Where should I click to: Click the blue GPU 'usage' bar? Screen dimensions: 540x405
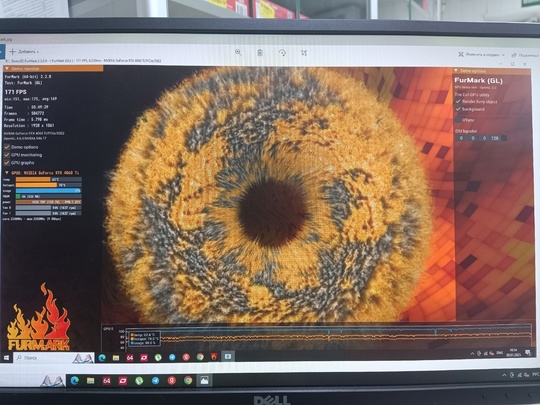49,190
